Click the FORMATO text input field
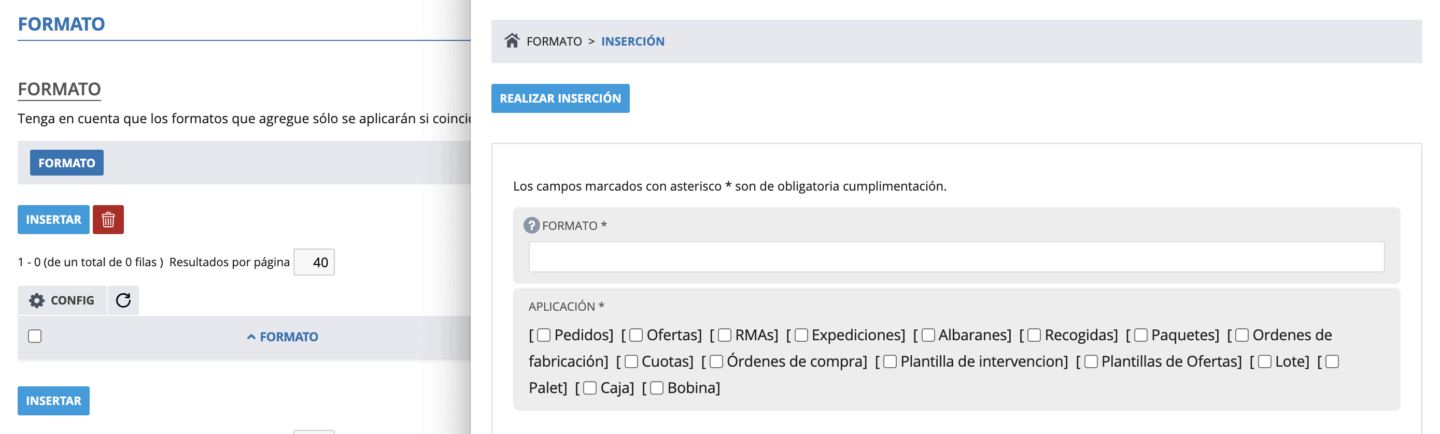Viewport: 1440px width, 434px height. click(956, 257)
